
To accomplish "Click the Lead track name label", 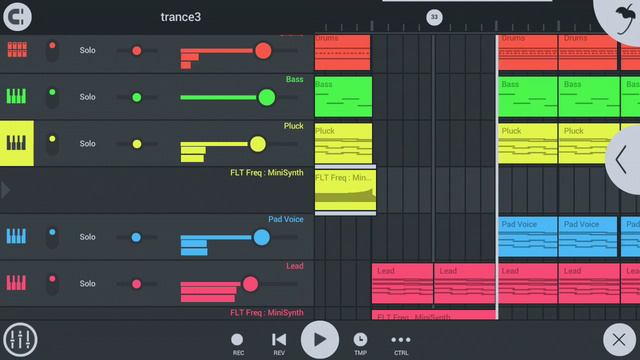I will pos(295,266).
